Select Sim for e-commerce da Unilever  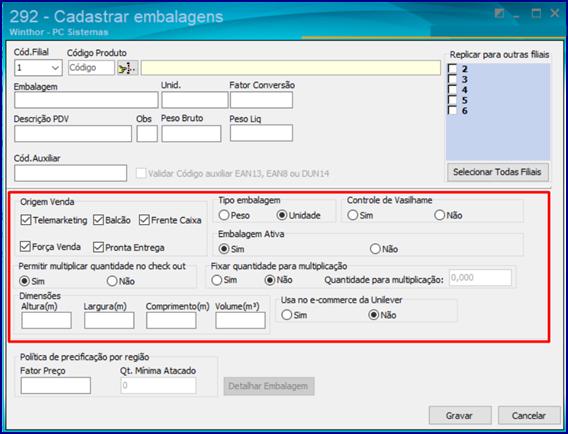pos(287,315)
